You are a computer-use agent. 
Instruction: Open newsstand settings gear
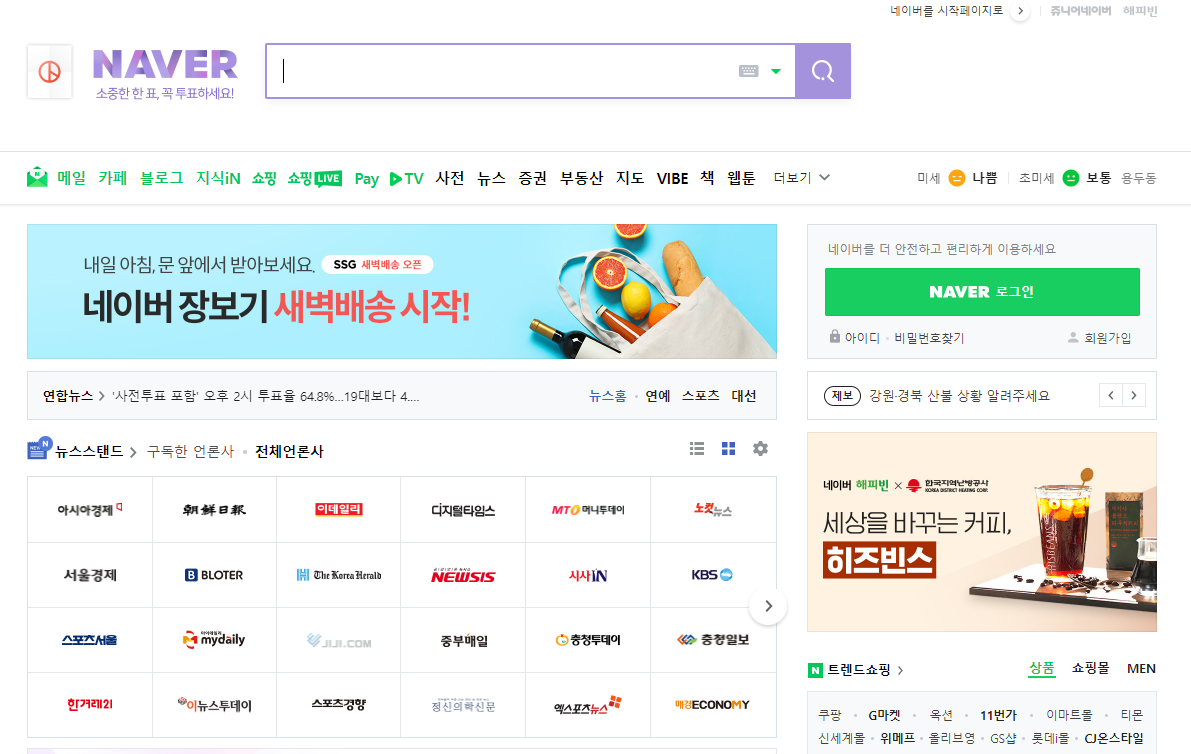pyautogui.click(x=760, y=449)
